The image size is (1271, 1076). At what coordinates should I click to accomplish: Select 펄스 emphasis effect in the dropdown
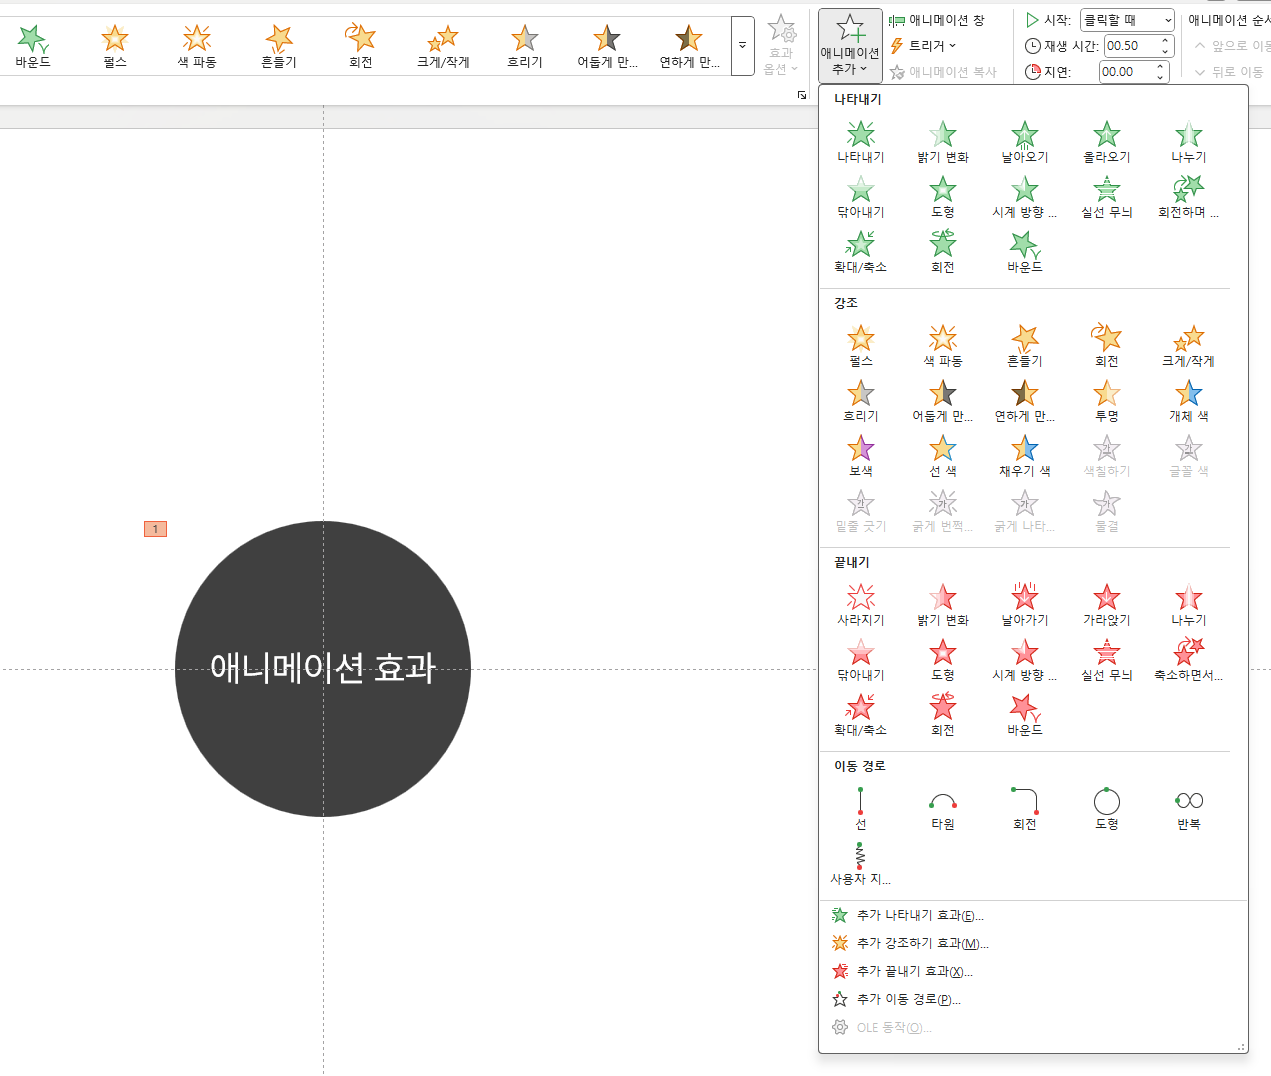pos(861,346)
